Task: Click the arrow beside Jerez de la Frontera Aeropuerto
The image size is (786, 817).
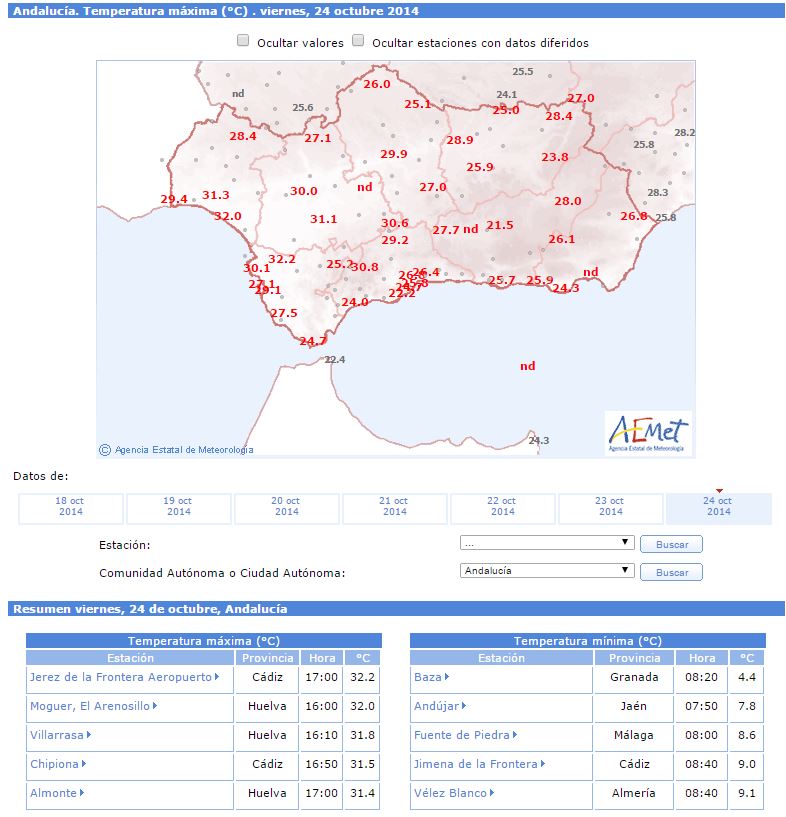Action: [217, 677]
